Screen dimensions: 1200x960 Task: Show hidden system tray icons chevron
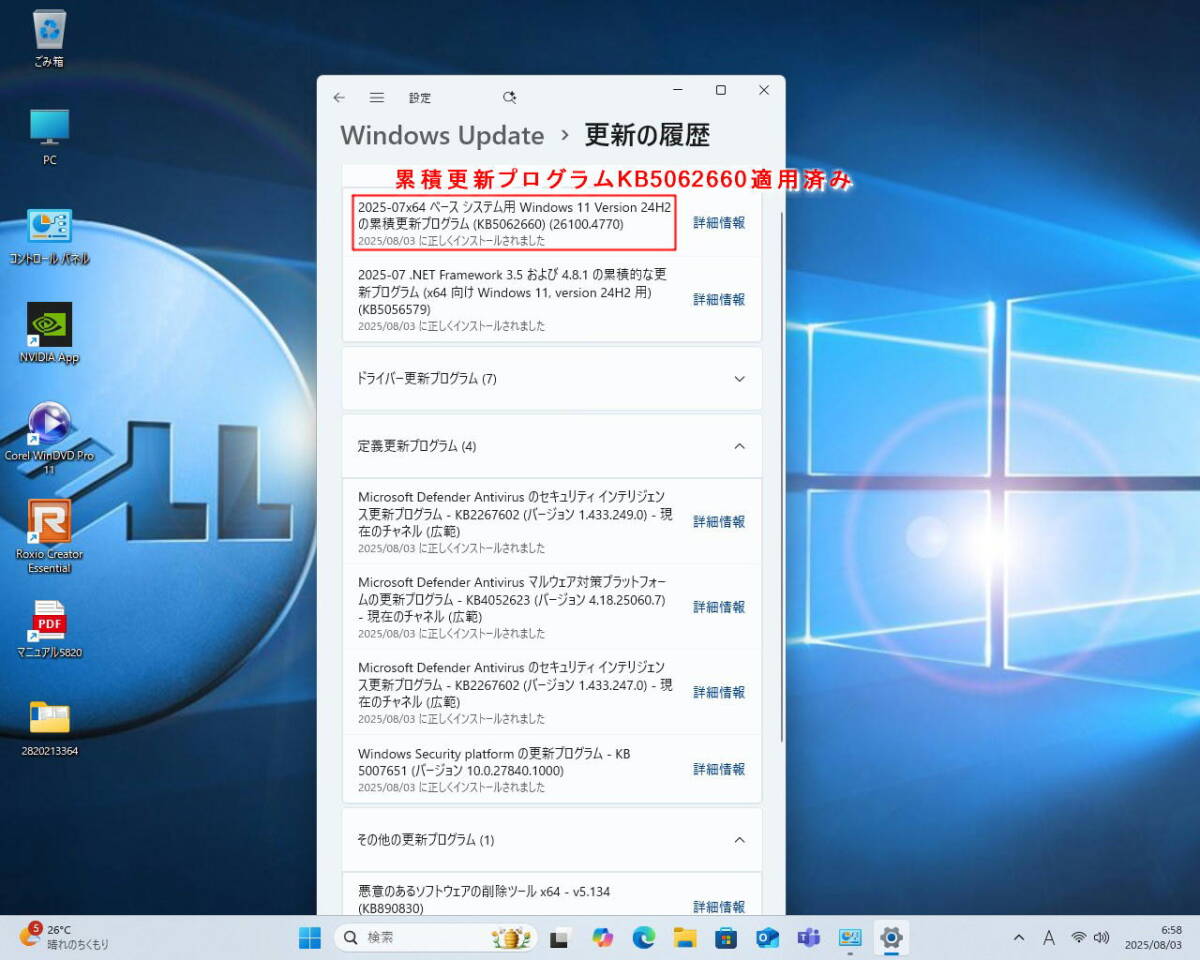pyautogui.click(x=1019, y=938)
